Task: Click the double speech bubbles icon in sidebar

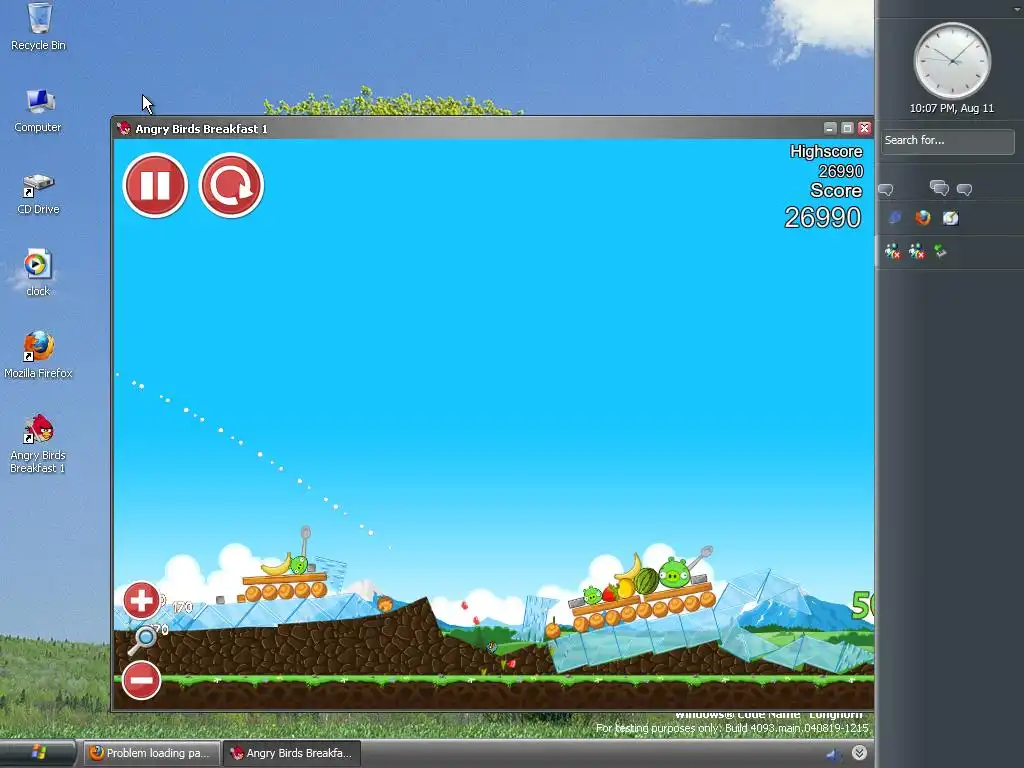Action: click(x=939, y=188)
